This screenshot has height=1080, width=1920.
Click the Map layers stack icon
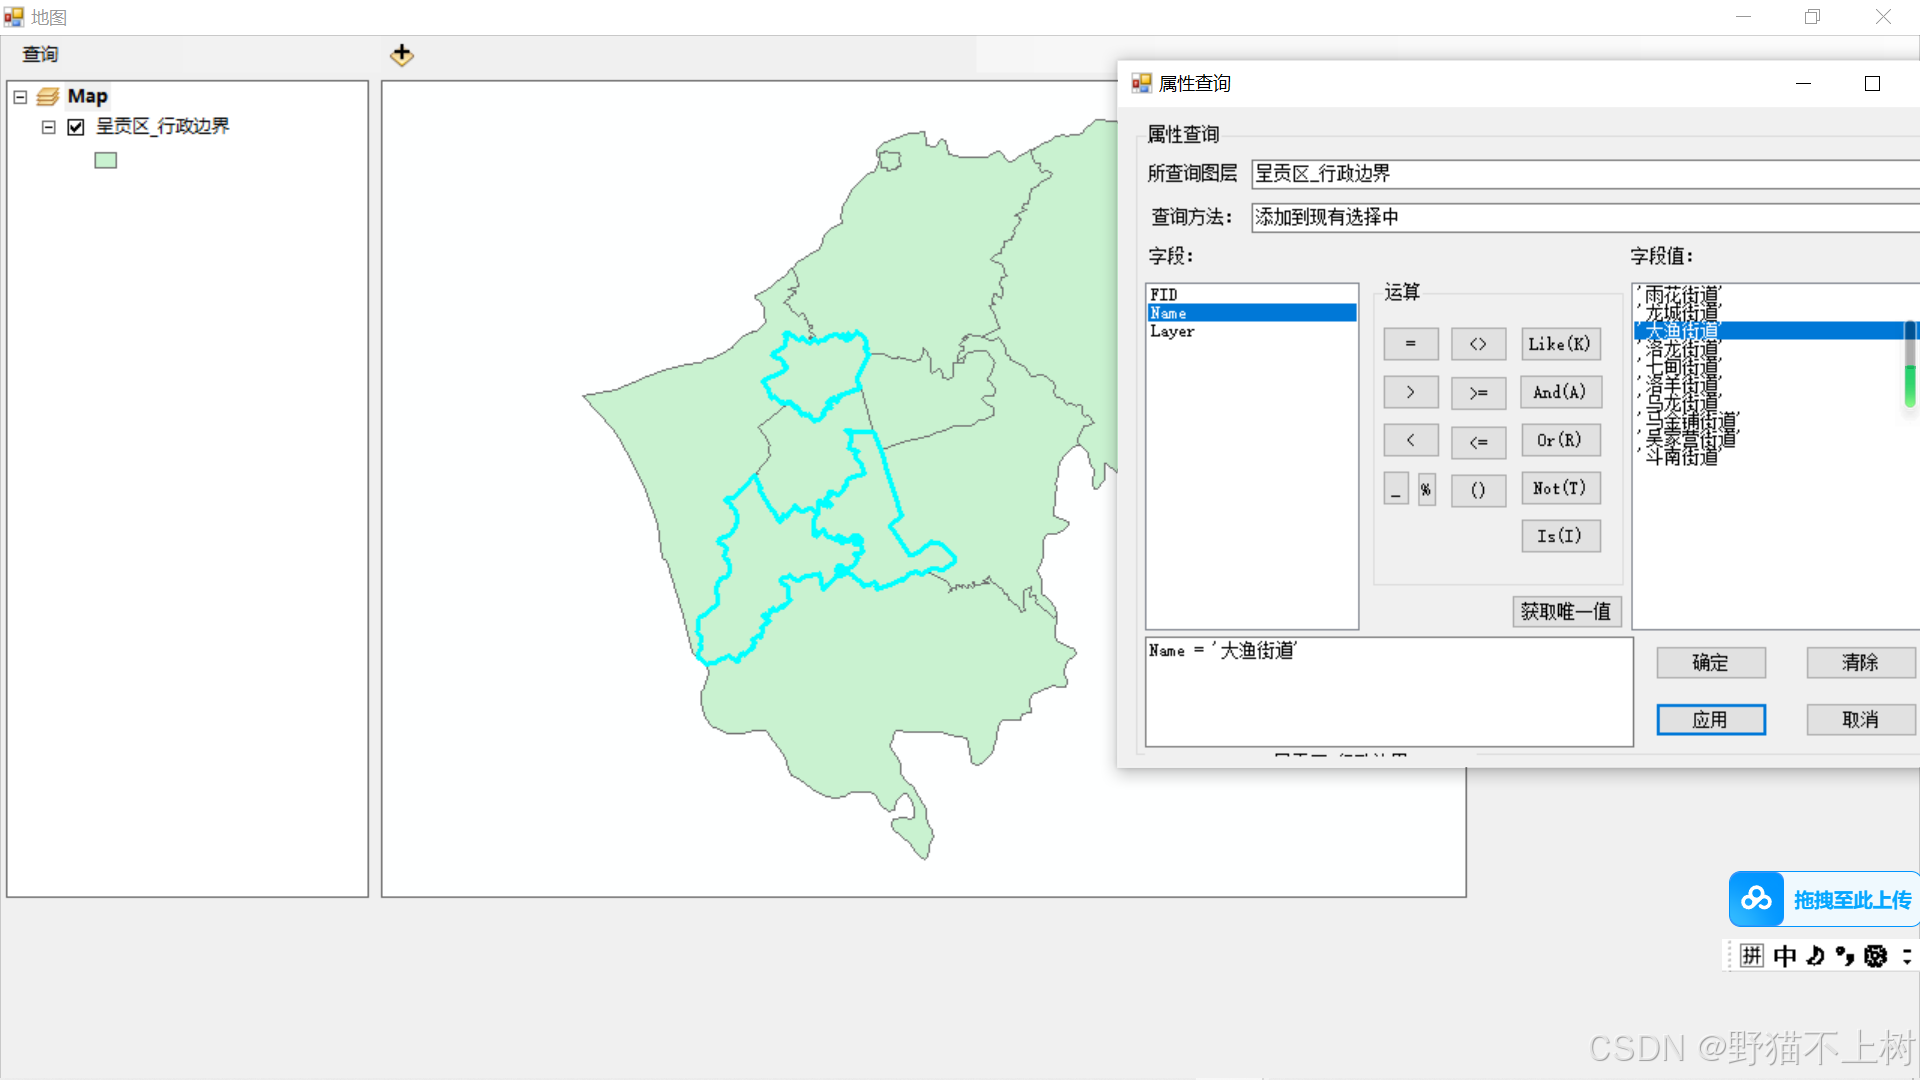48,95
